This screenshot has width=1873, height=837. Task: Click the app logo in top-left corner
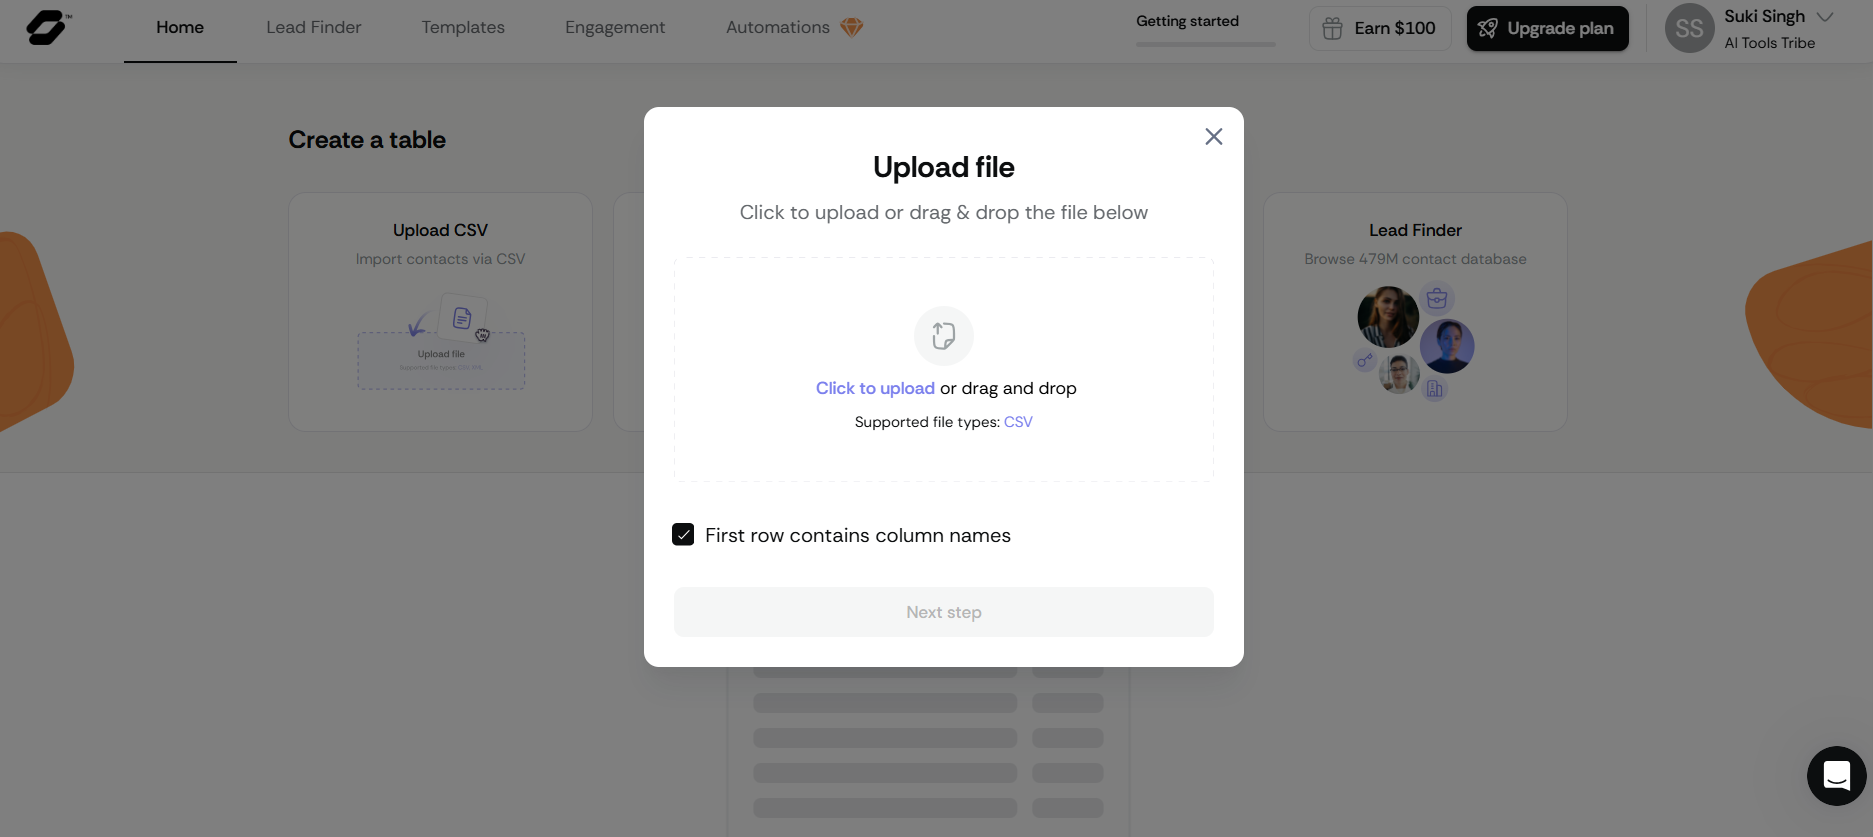pyautogui.click(x=45, y=28)
